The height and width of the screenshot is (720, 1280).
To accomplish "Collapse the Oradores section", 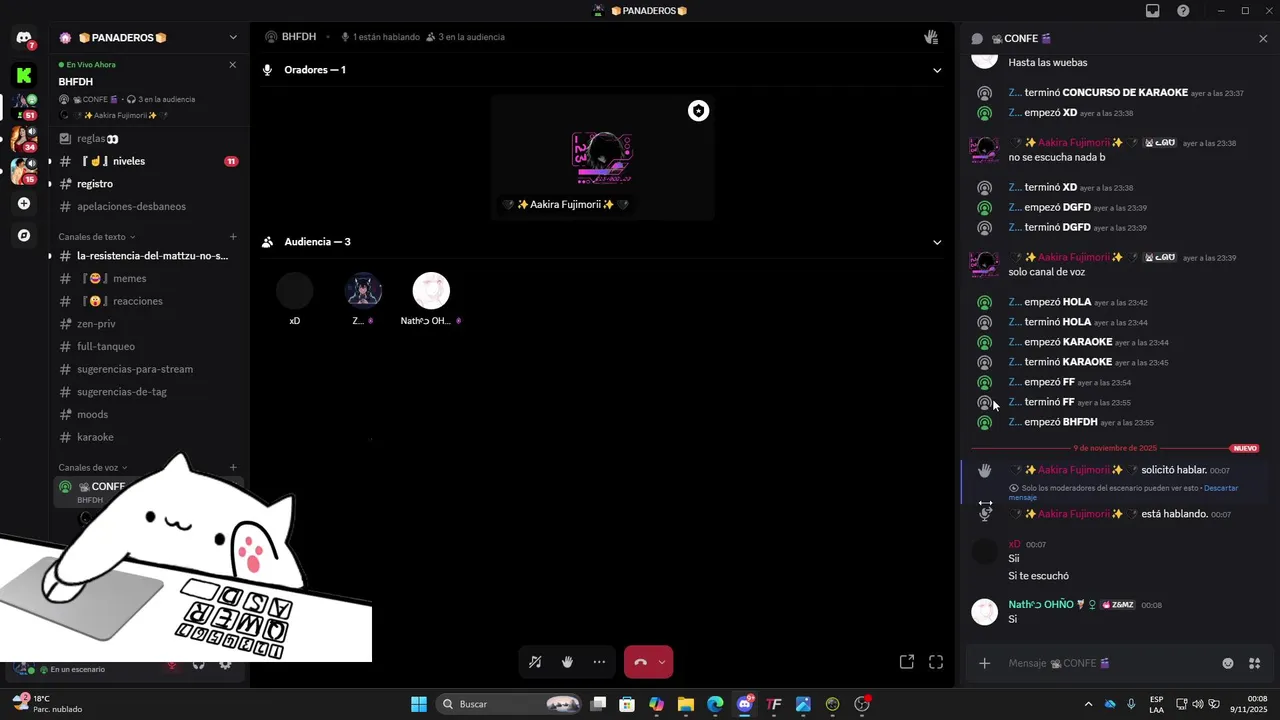I will 937,70.
